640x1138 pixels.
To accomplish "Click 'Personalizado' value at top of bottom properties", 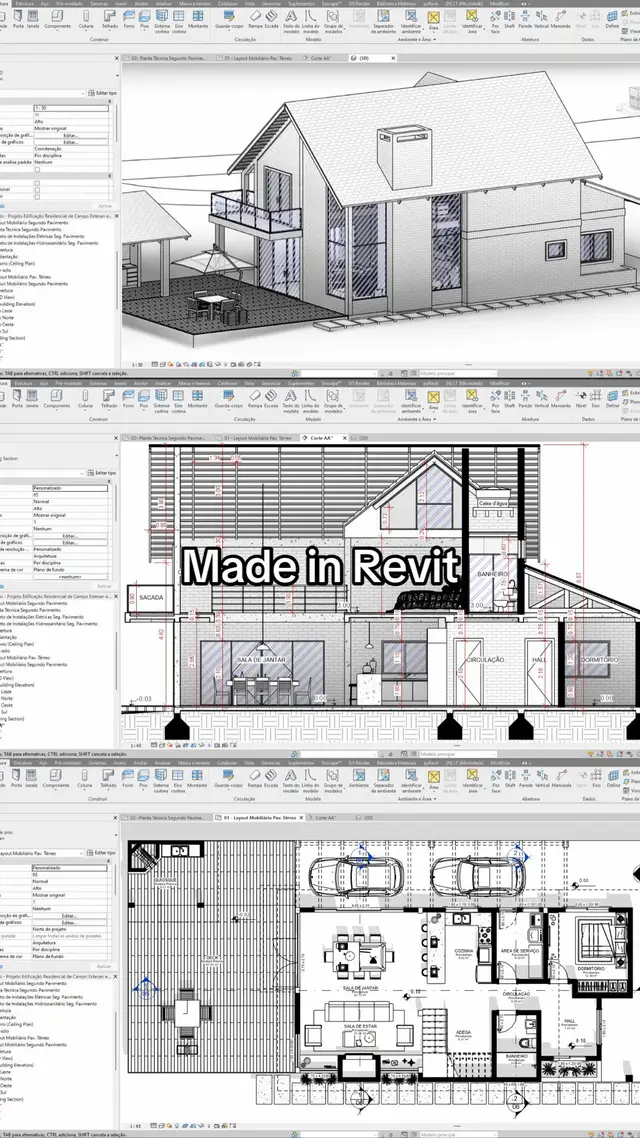I will click(x=70, y=868).
